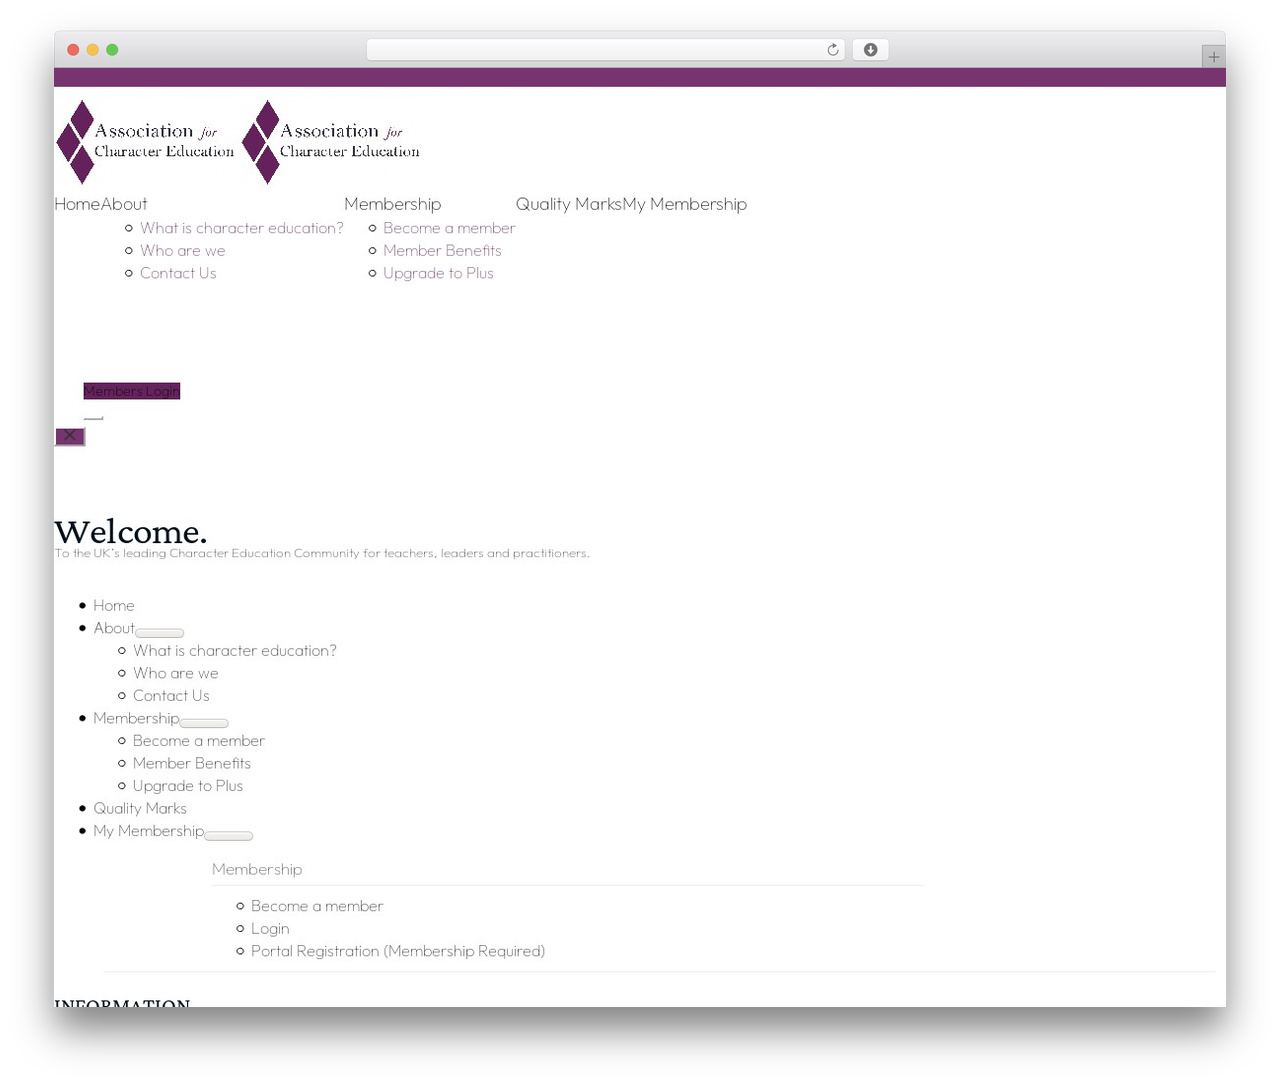Click the Members Login button

click(132, 391)
